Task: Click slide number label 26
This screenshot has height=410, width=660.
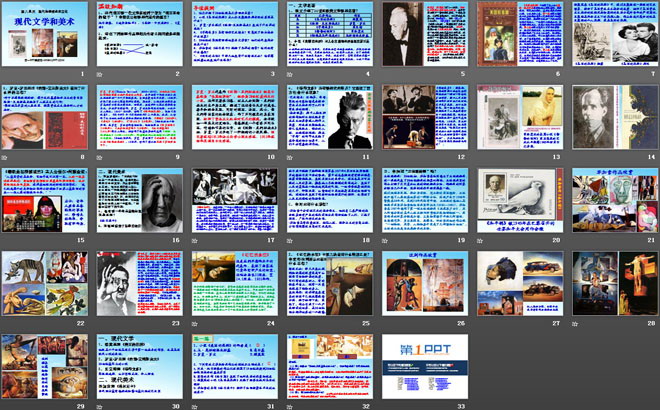Action: click(x=461, y=323)
